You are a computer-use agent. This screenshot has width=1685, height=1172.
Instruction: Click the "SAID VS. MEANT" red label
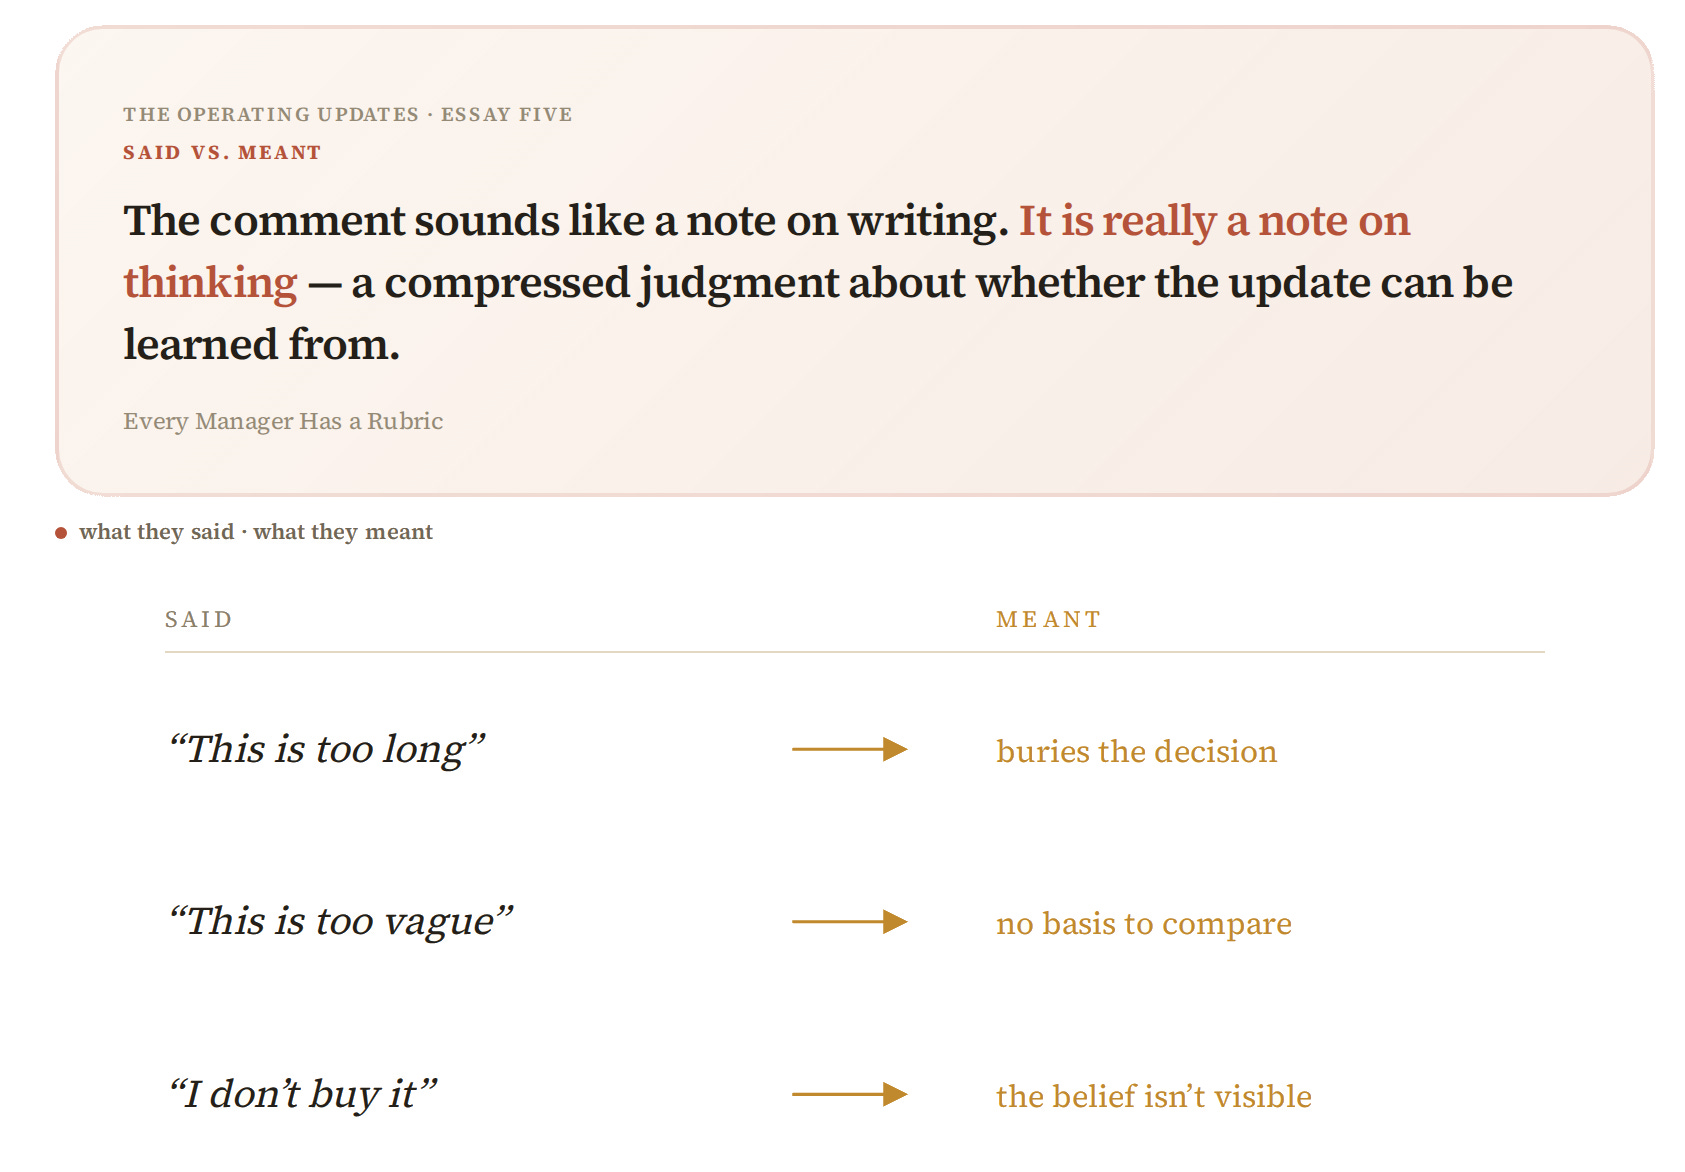tap(222, 153)
